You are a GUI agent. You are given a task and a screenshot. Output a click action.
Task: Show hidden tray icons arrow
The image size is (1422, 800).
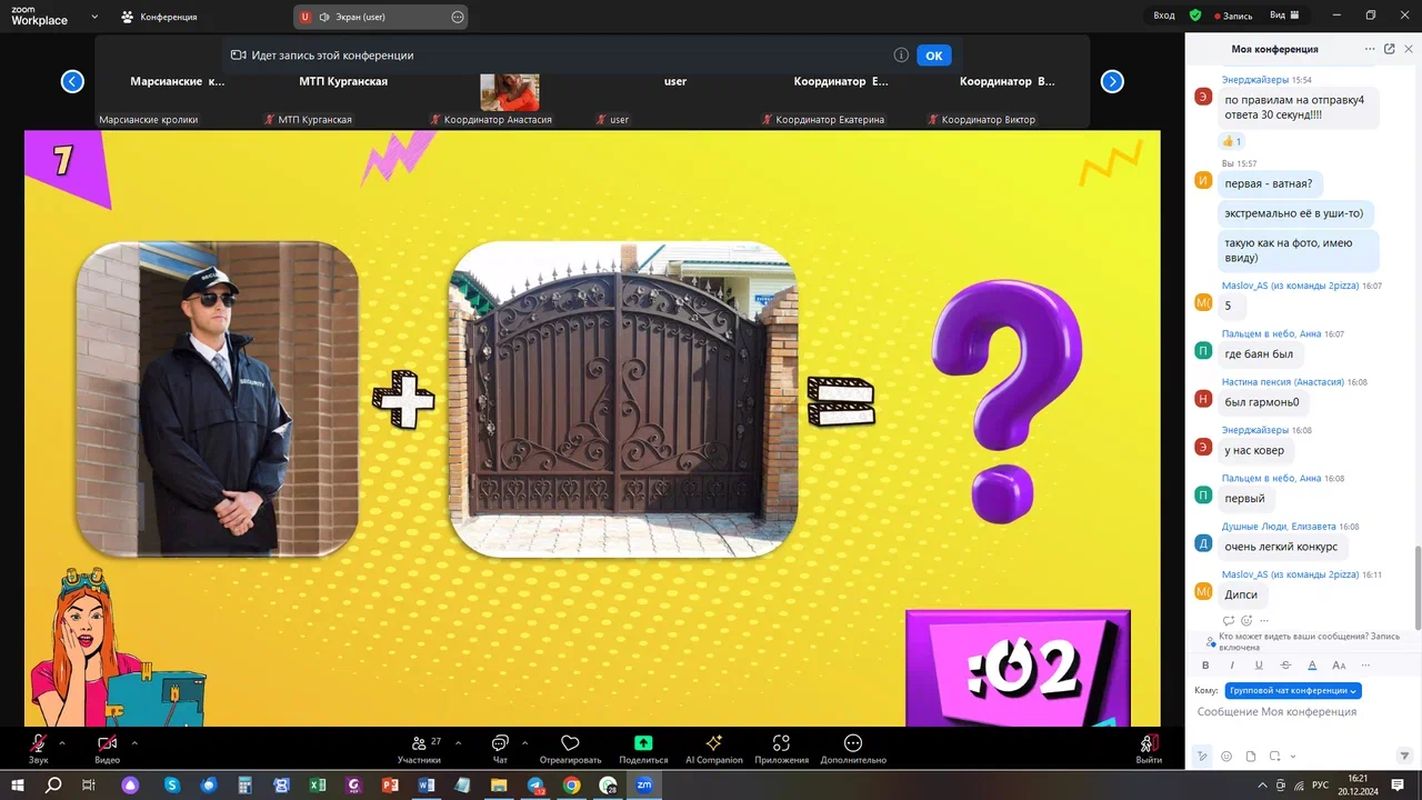click(1263, 785)
